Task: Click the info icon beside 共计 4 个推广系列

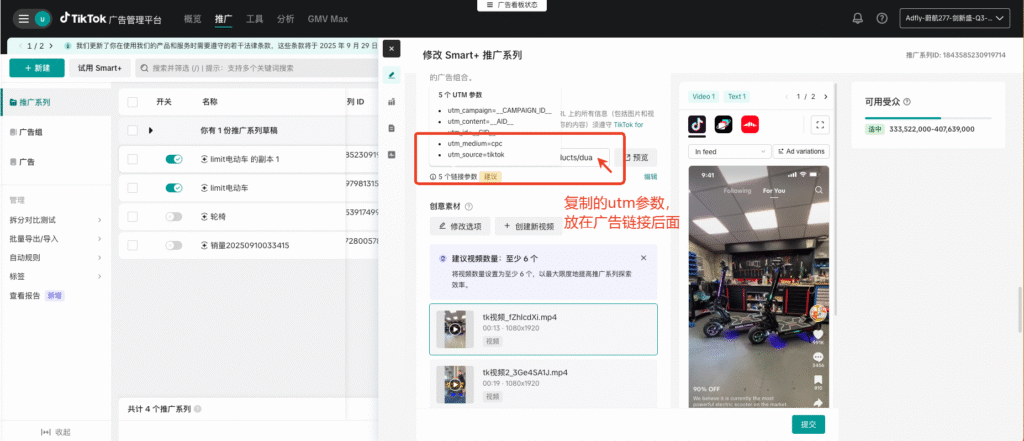Action: (197, 409)
